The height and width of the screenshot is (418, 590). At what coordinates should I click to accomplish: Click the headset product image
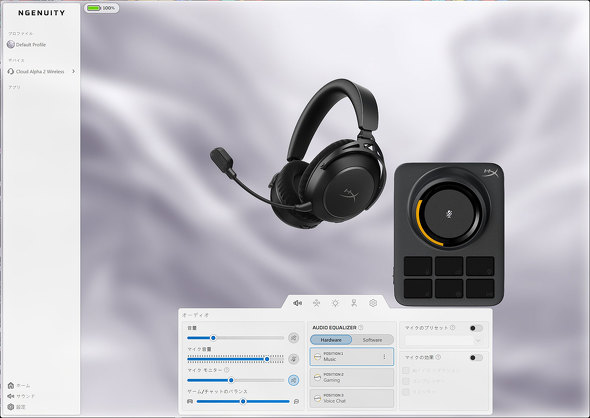click(299, 154)
